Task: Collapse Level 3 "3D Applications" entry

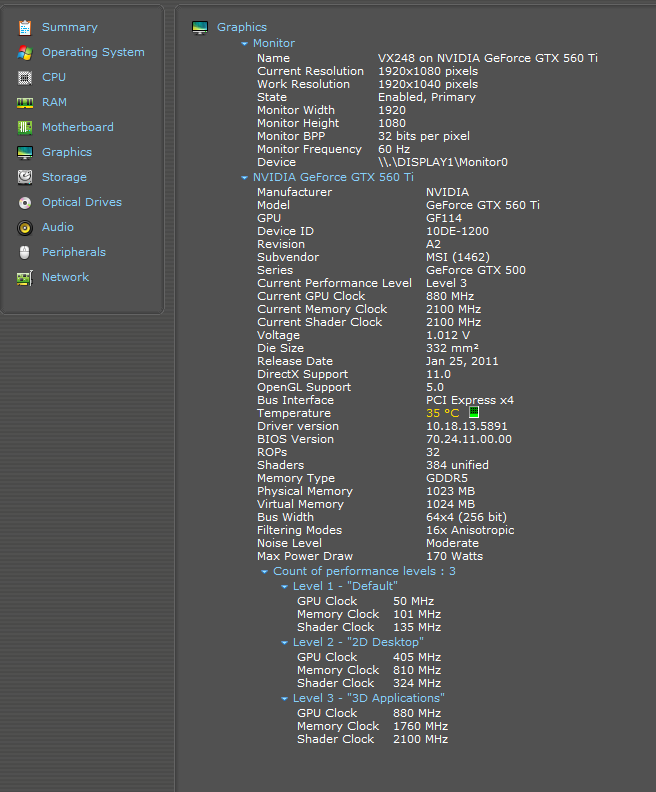Action: (x=285, y=698)
